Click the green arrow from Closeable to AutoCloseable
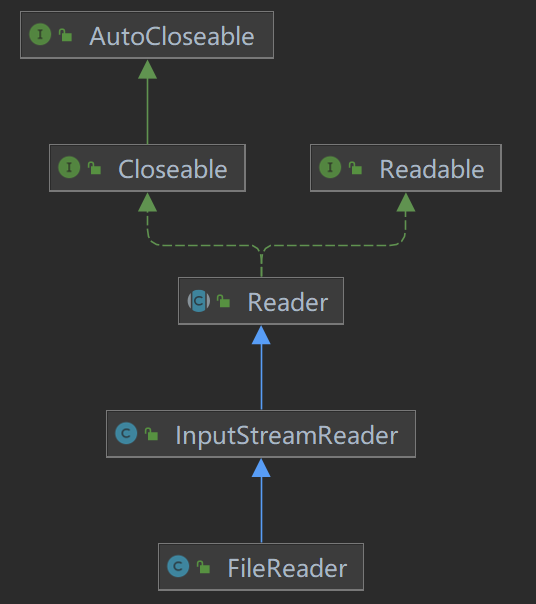 coord(148,102)
